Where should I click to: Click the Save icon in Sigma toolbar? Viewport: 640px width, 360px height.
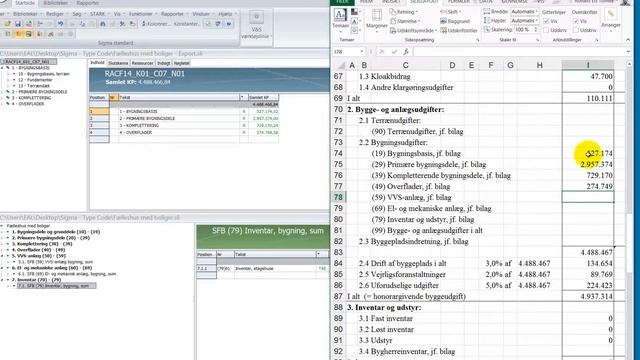point(18,24)
